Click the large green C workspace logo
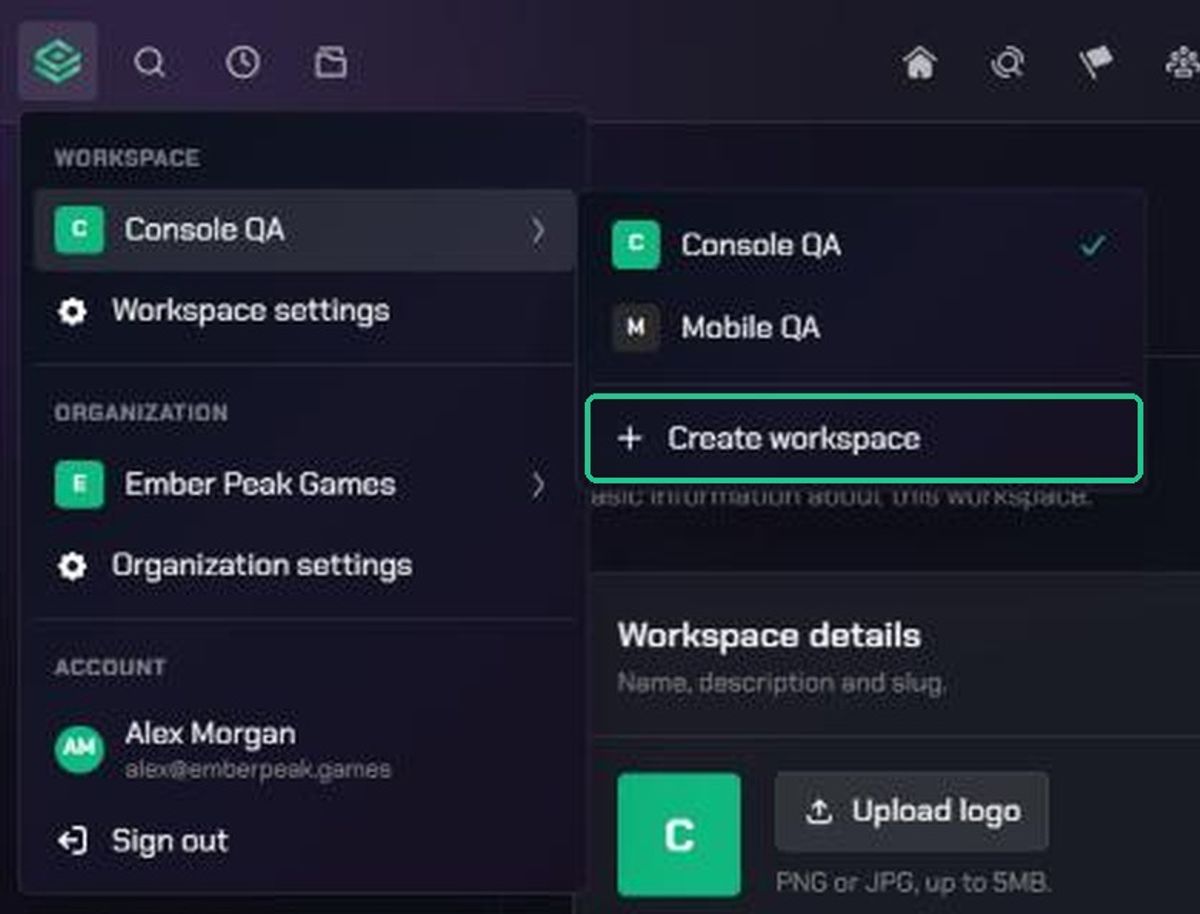 679,834
